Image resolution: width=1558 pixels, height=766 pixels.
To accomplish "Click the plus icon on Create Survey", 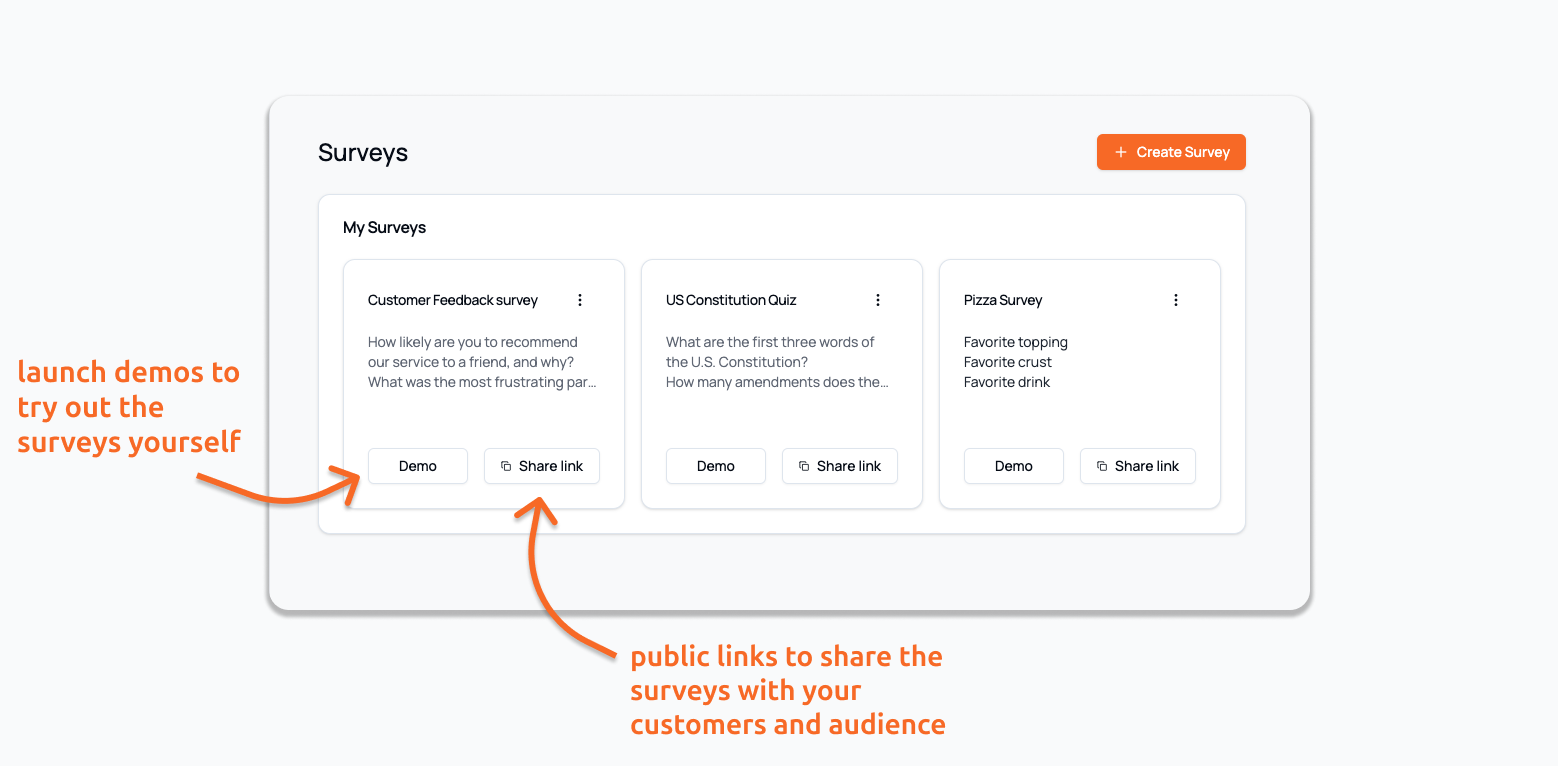I will pos(1120,152).
